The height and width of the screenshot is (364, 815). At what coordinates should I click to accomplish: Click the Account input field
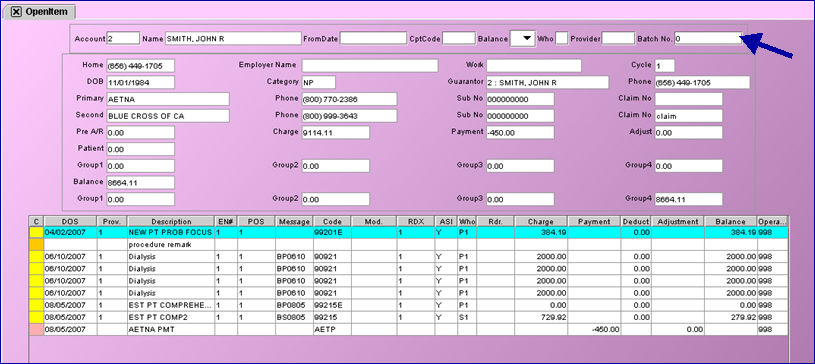pyautogui.click(x=123, y=38)
